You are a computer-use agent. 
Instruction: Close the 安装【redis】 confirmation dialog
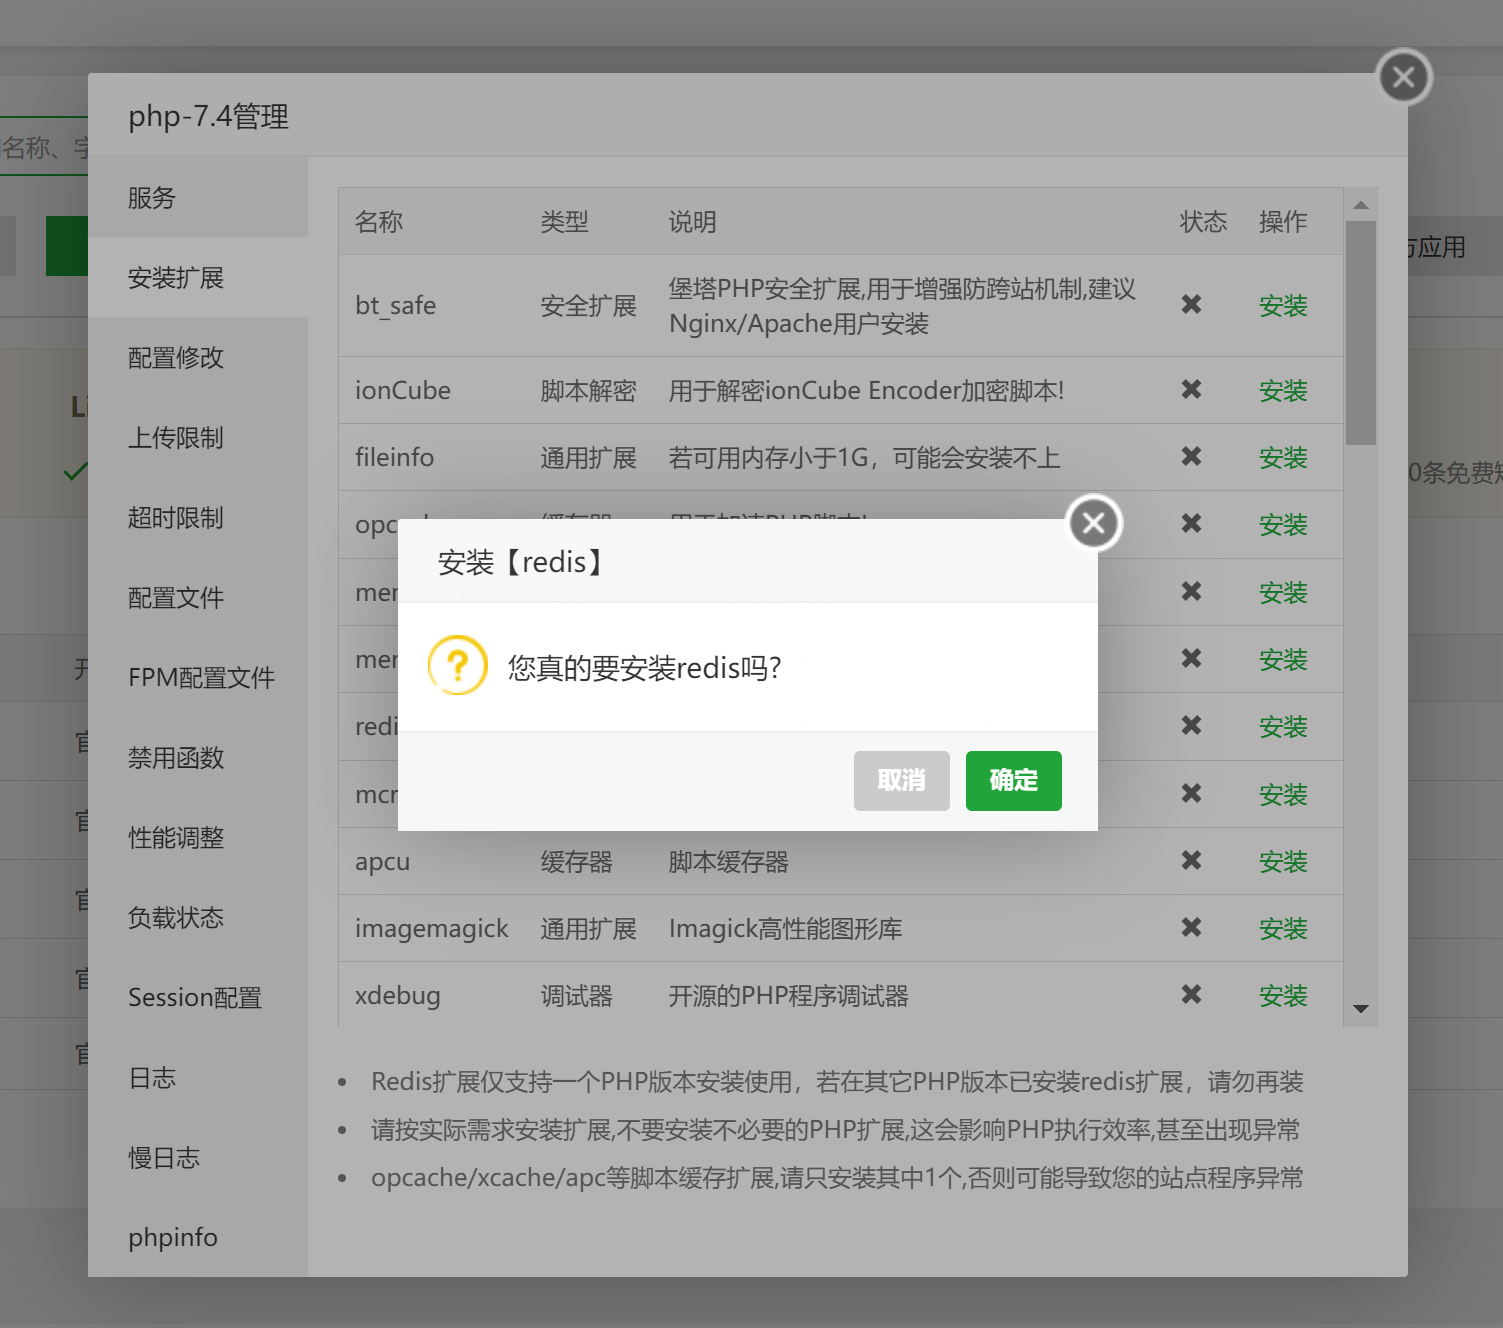(1094, 523)
